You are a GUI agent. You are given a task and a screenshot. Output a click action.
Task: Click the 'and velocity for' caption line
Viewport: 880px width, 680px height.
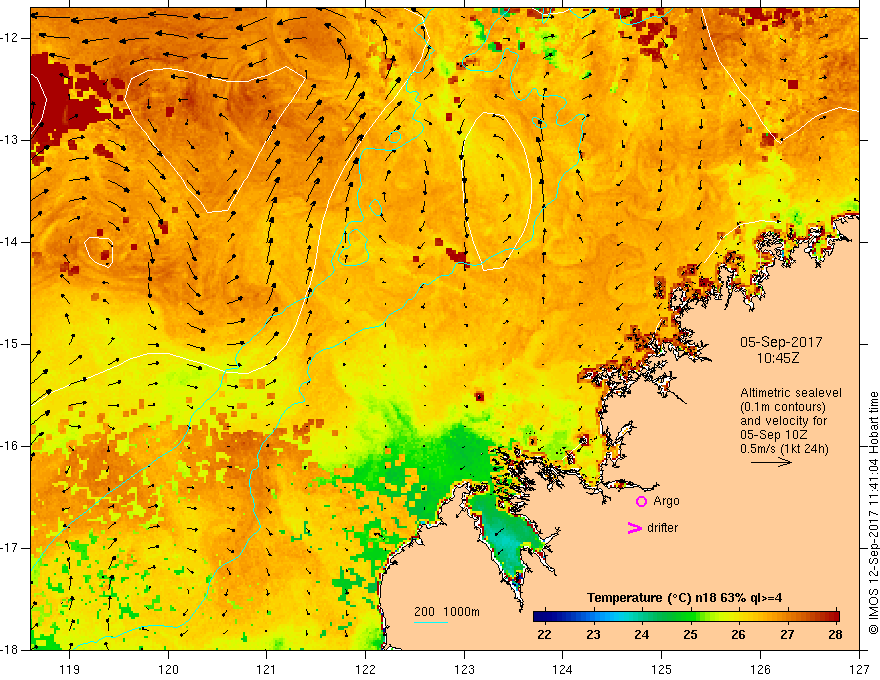[783, 421]
